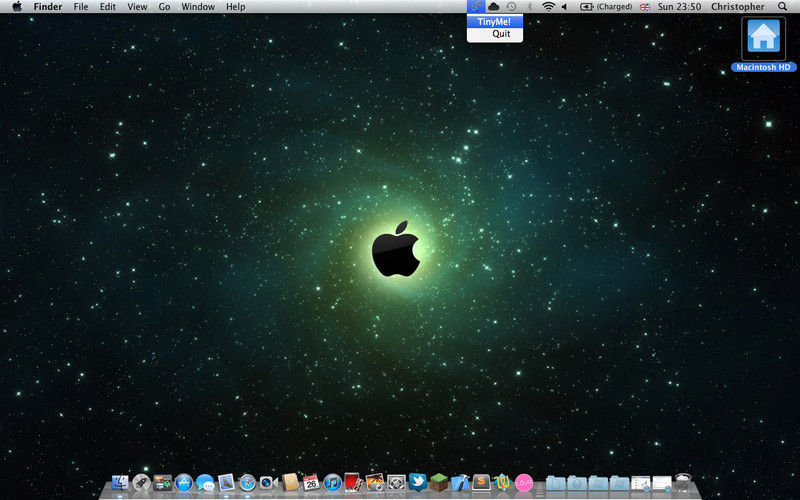
Task: Open the CloudApp cloud icon in menu bar
Action: 493,7
